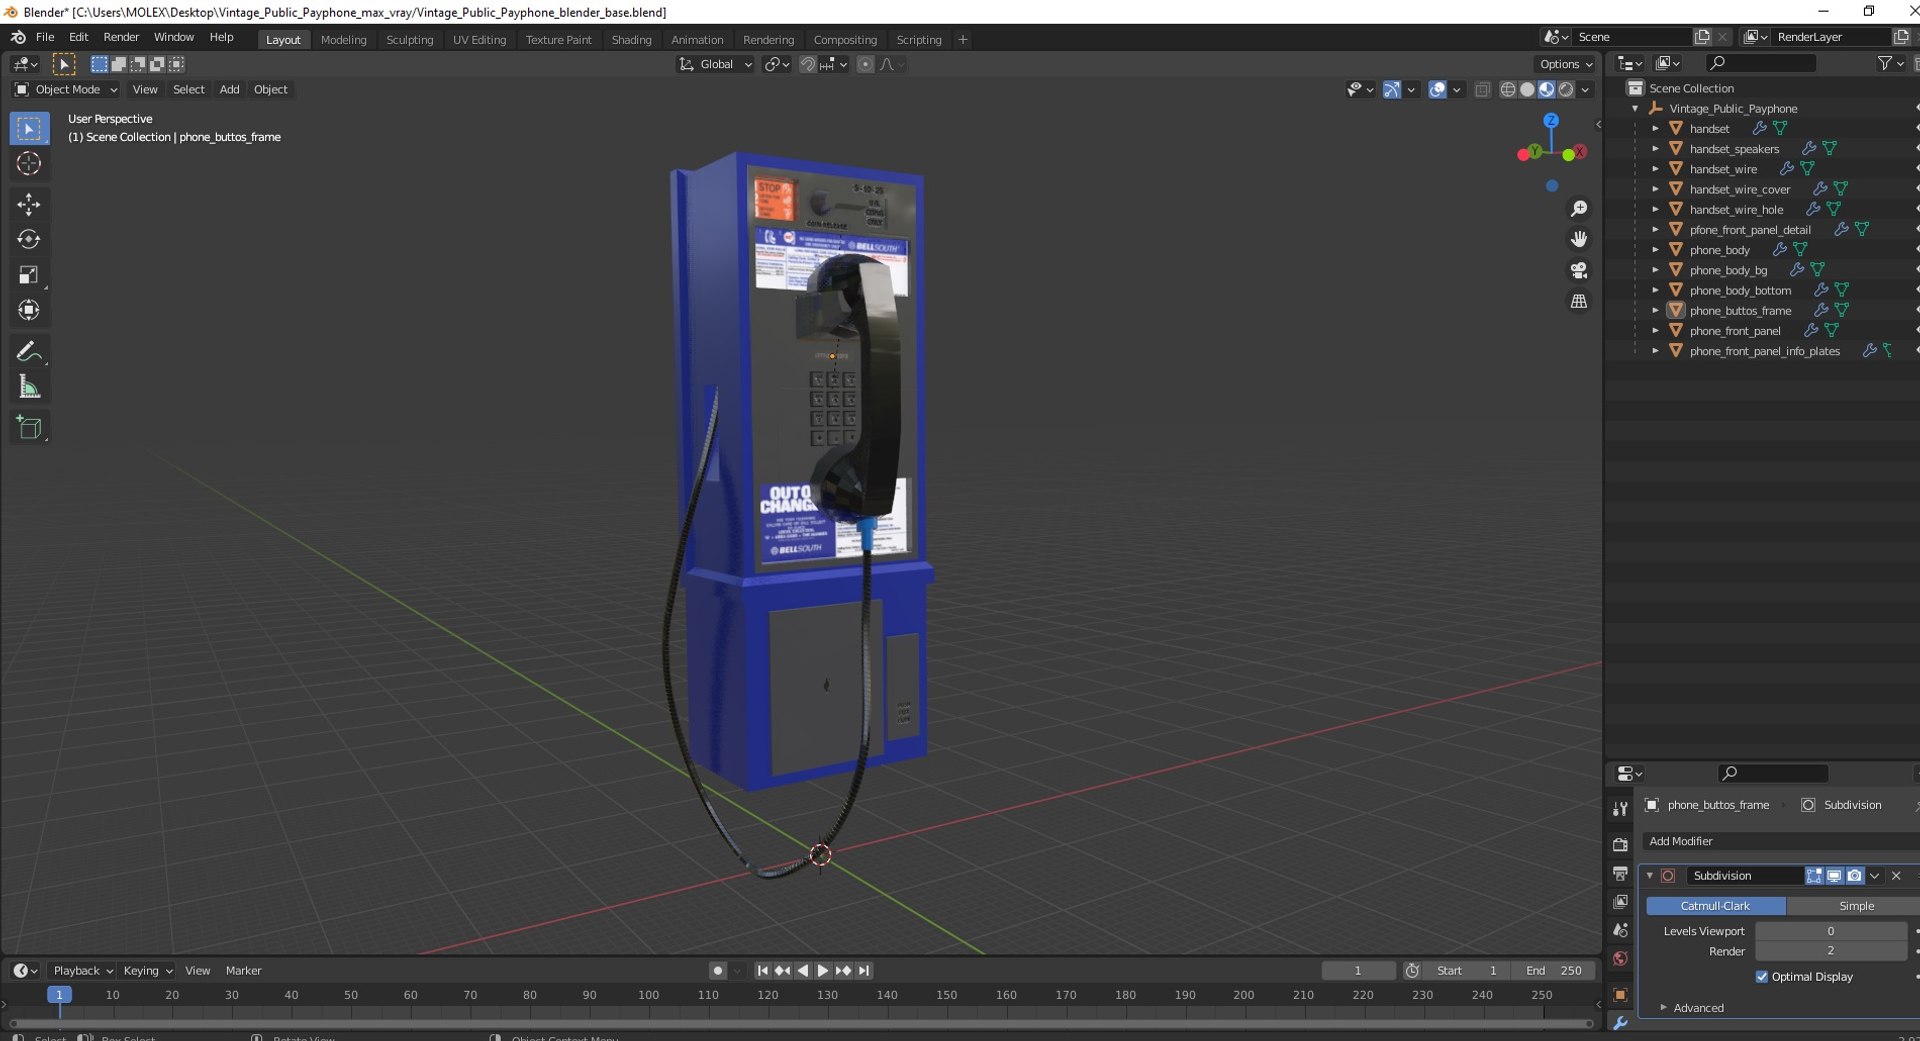The height and width of the screenshot is (1041, 1920).
Task: Switch to wireframe viewport shading
Action: coord(1508,90)
